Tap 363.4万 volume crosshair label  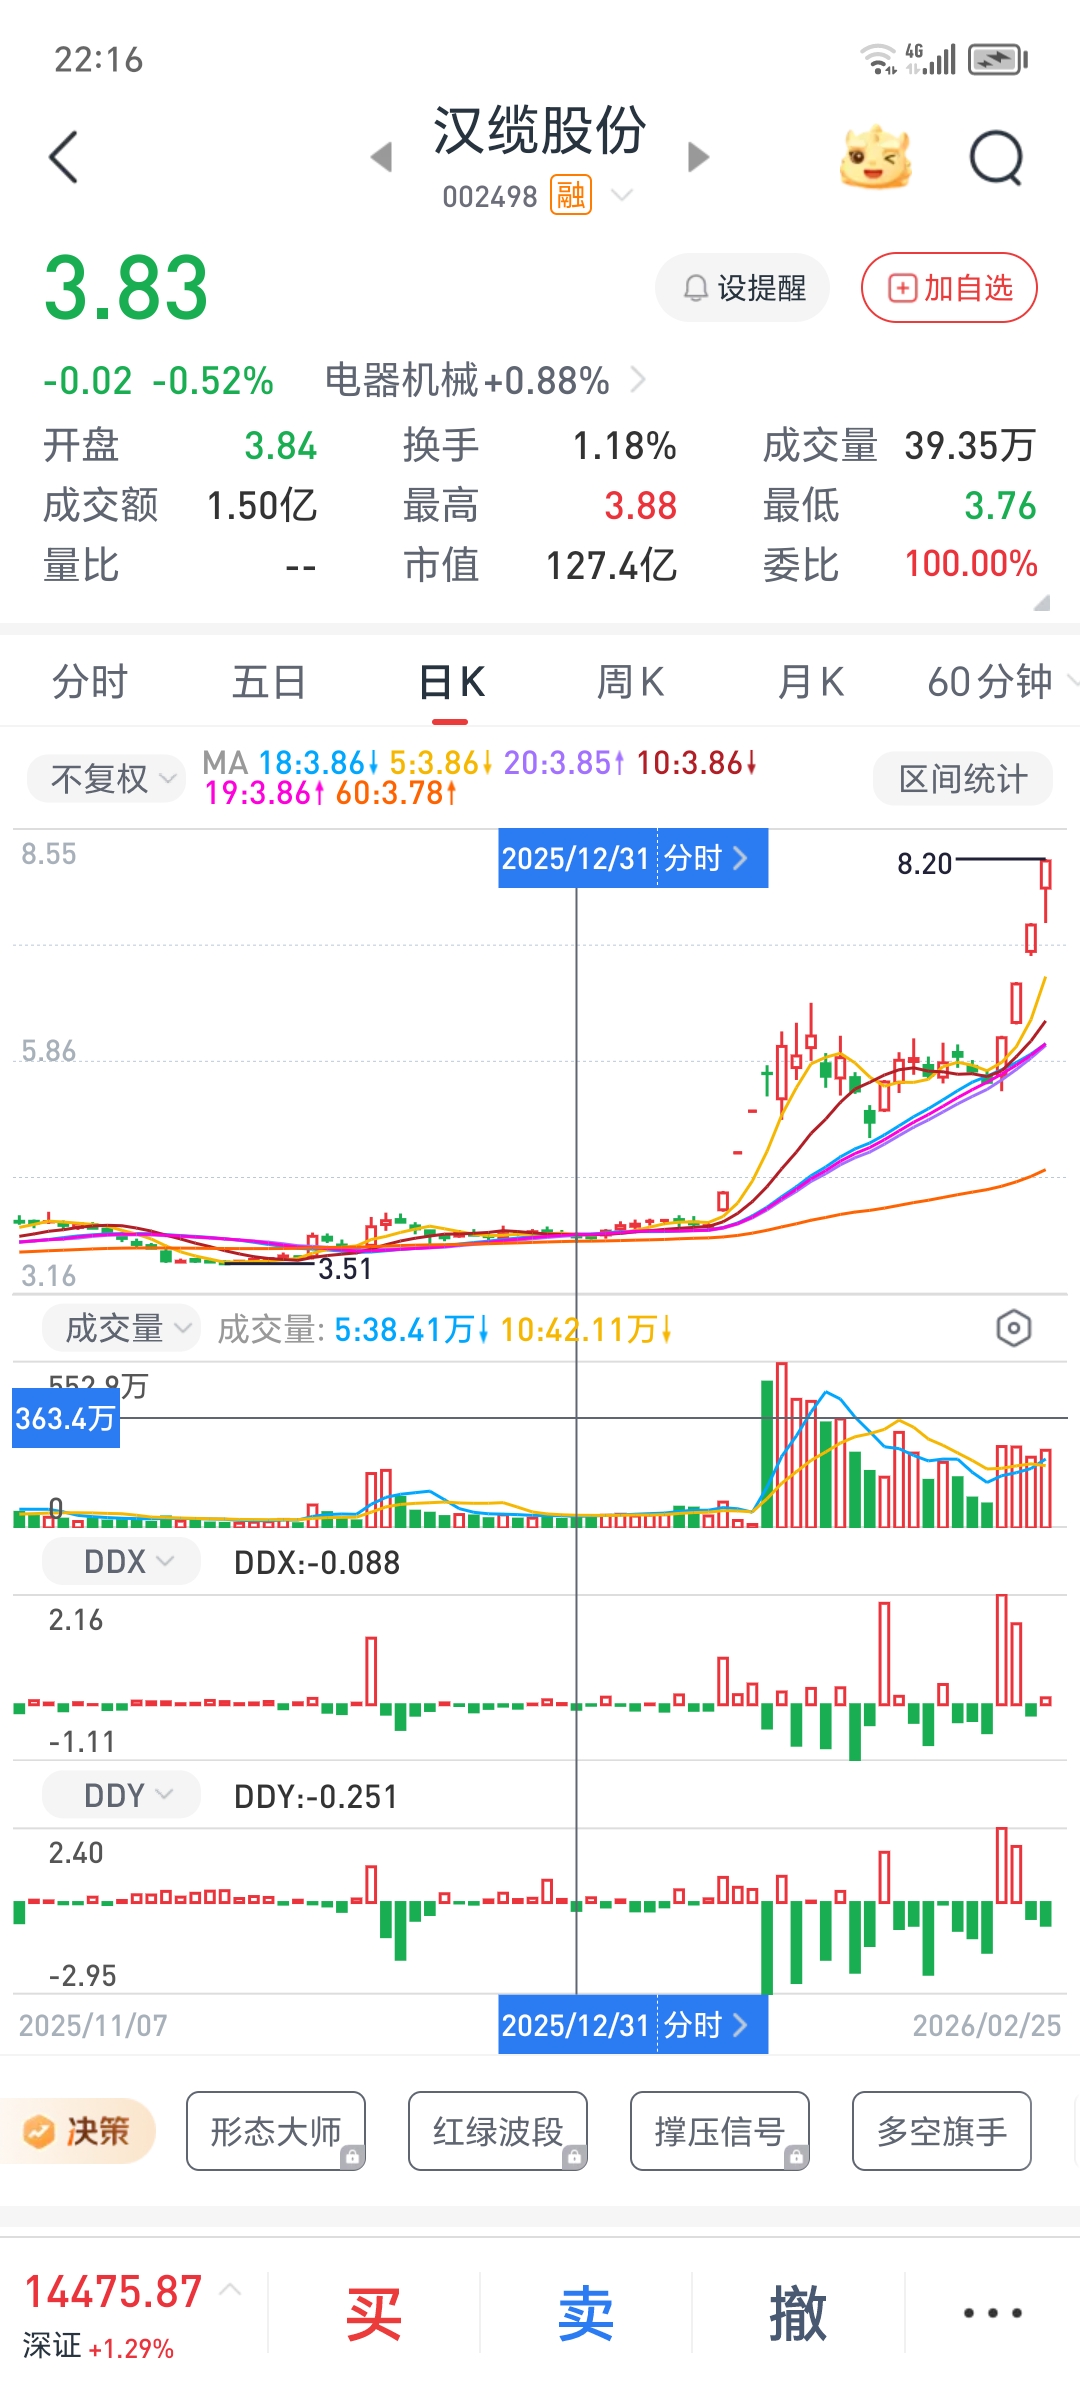pyautogui.click(x=66, y=1418)
